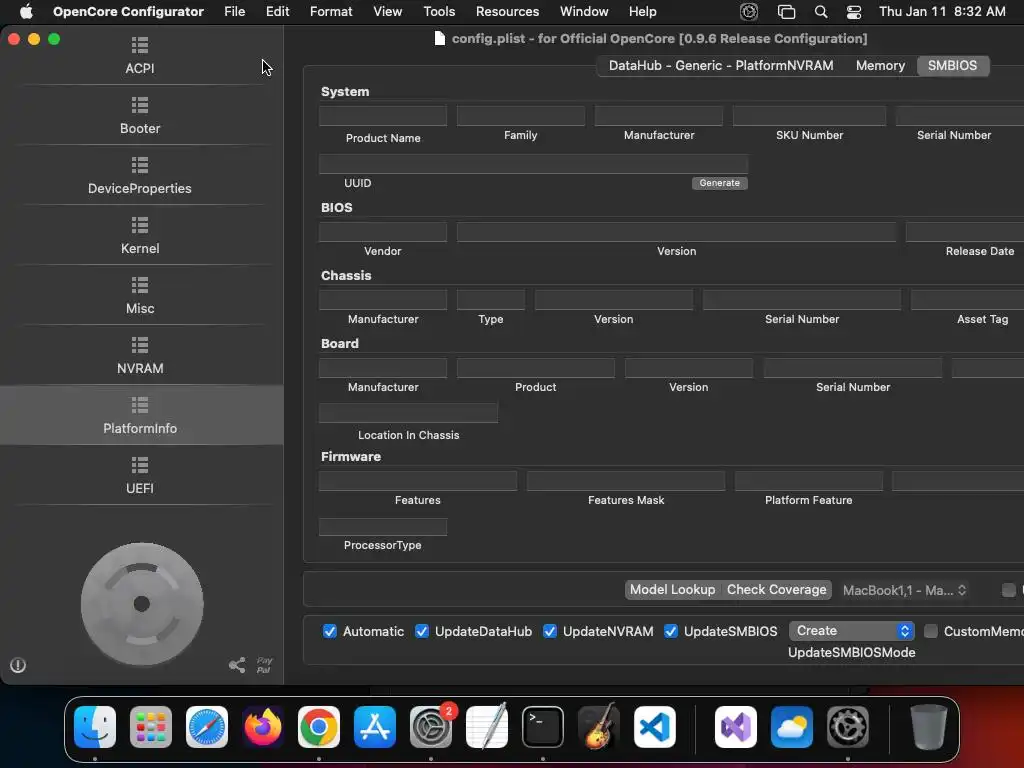Open the MacBook1,1 model dropdown
Viewport: 1024px width, 768px height.
click(x=904, y=590)
